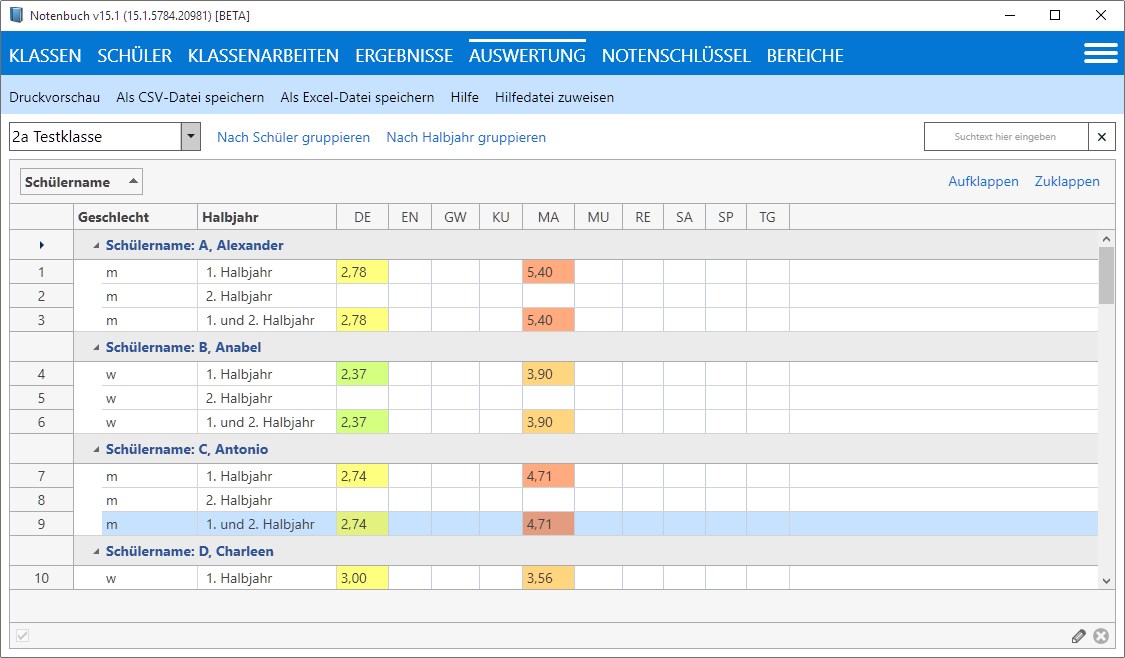Collapse the group Schülername: A, Alexander

coord(97,246)
